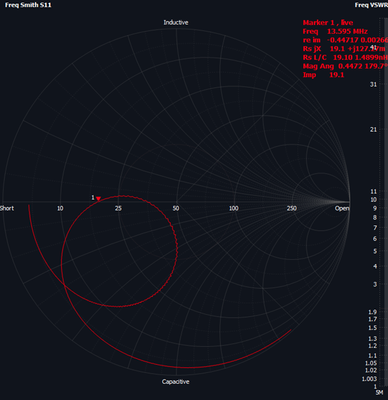Image resolution: width=388 pixels, height=400 pixels.
Task: Click the '1.05' tick on the VSWR scale
Action: click(371, 363)
